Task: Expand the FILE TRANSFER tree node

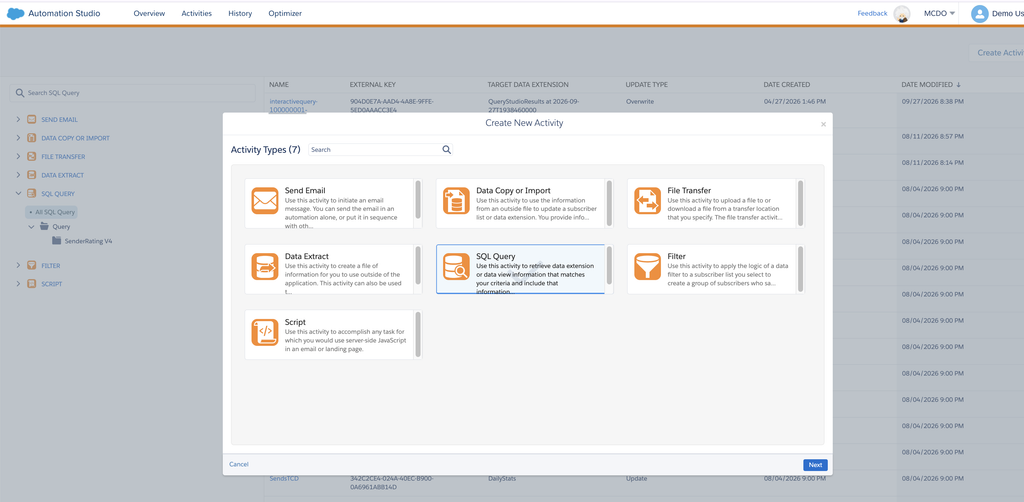Action: pos(18,157)
